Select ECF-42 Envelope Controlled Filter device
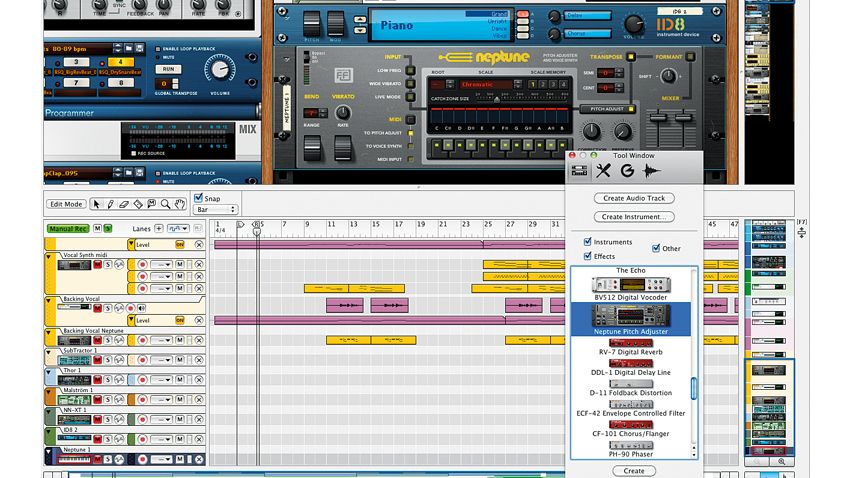 tap(631, 409)
